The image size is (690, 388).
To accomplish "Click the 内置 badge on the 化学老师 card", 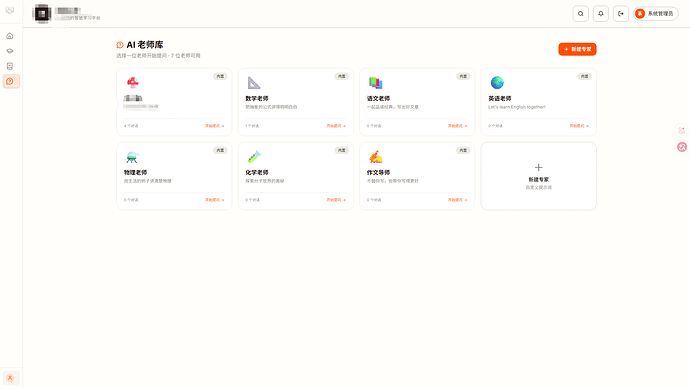I will pos(341,150).
